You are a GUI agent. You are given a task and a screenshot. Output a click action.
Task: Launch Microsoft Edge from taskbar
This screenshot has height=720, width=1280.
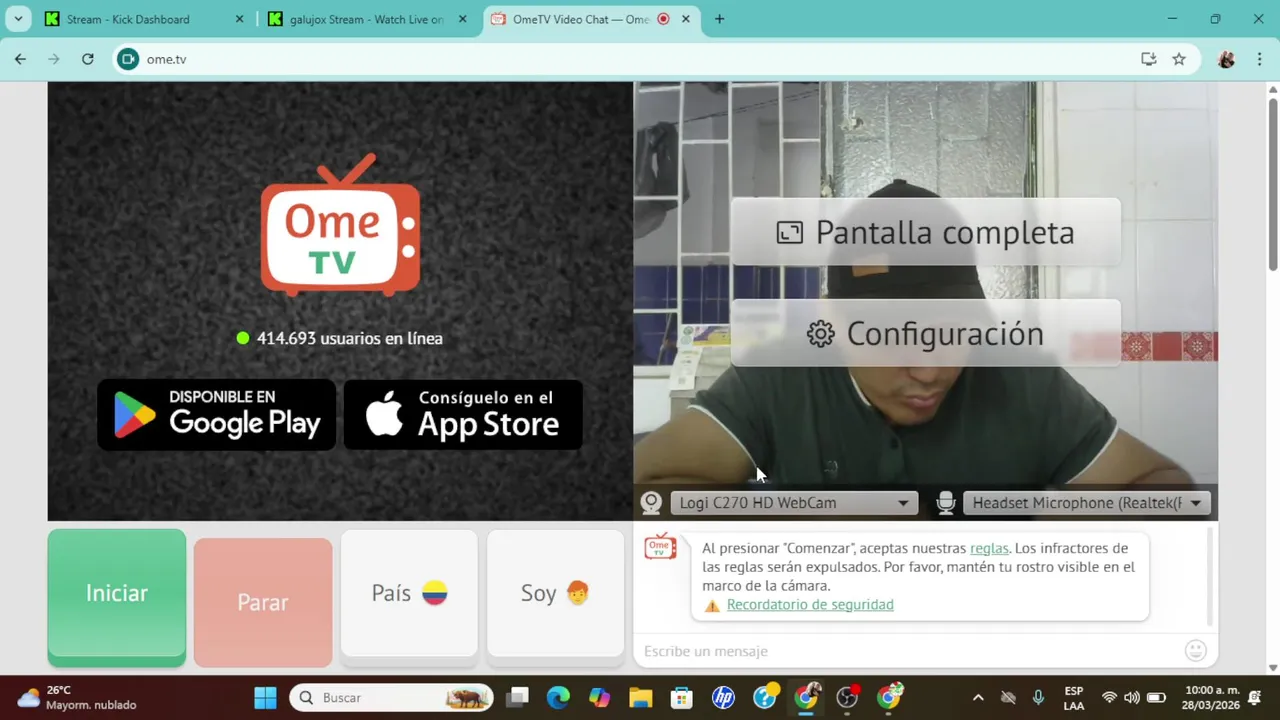coord(558,698)
